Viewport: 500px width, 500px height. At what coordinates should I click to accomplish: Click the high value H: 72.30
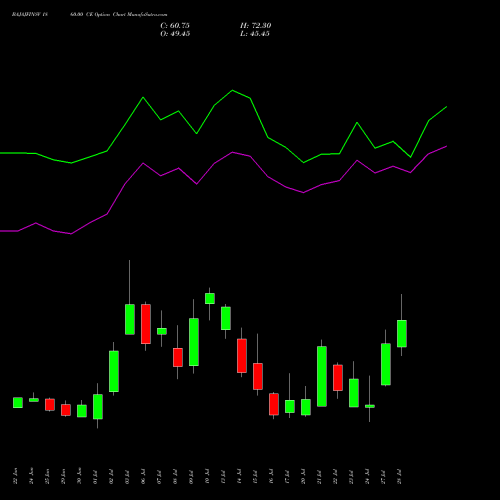255,26
